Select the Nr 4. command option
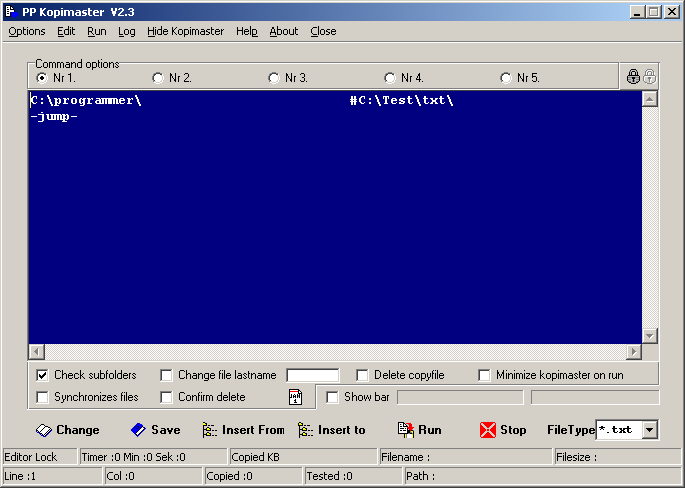Image resolution: width=685 pixels, height=488 pixels. [x=390, y=78]
